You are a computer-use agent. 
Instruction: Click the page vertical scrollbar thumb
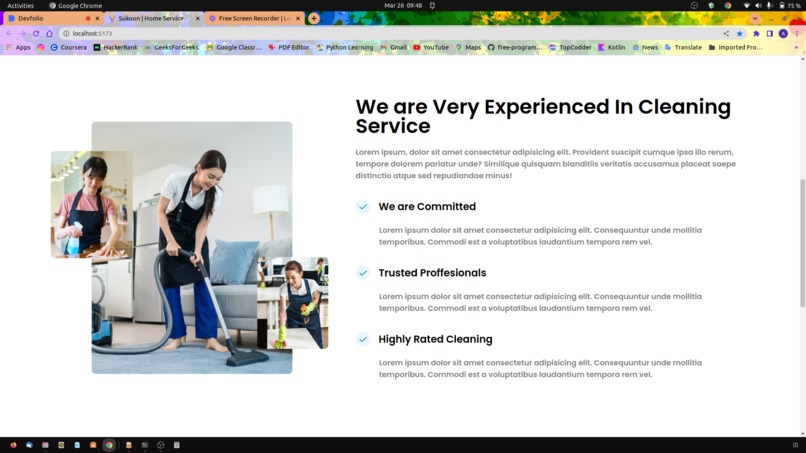(x=802, y=243)
